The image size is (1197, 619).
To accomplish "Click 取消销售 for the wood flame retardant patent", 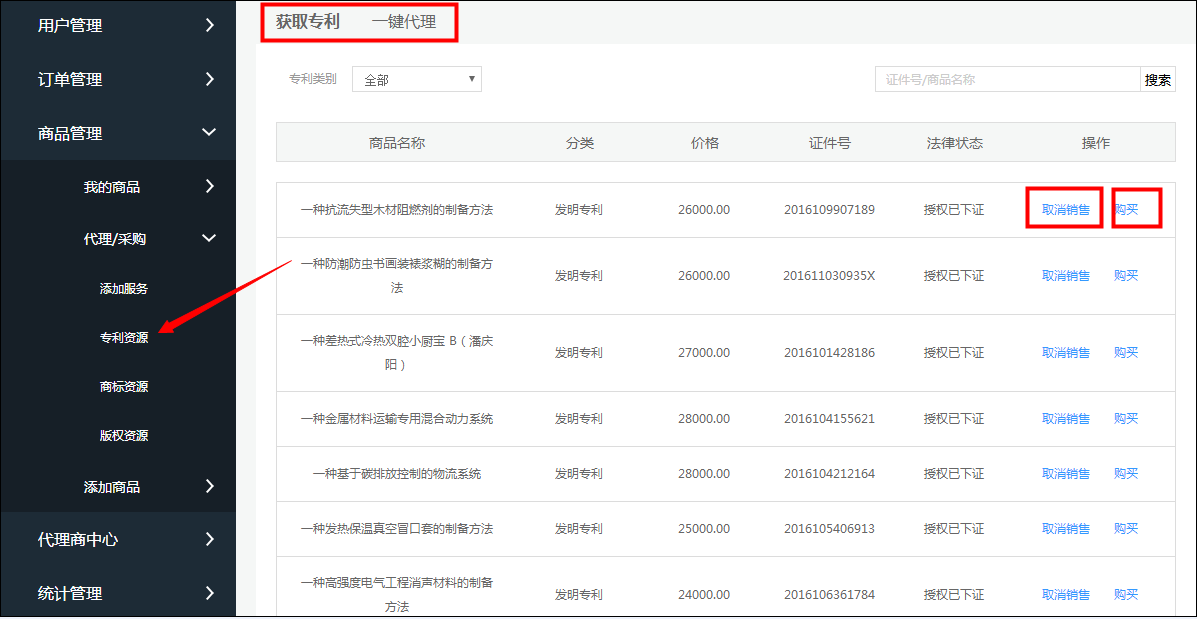I will 1064,209.
